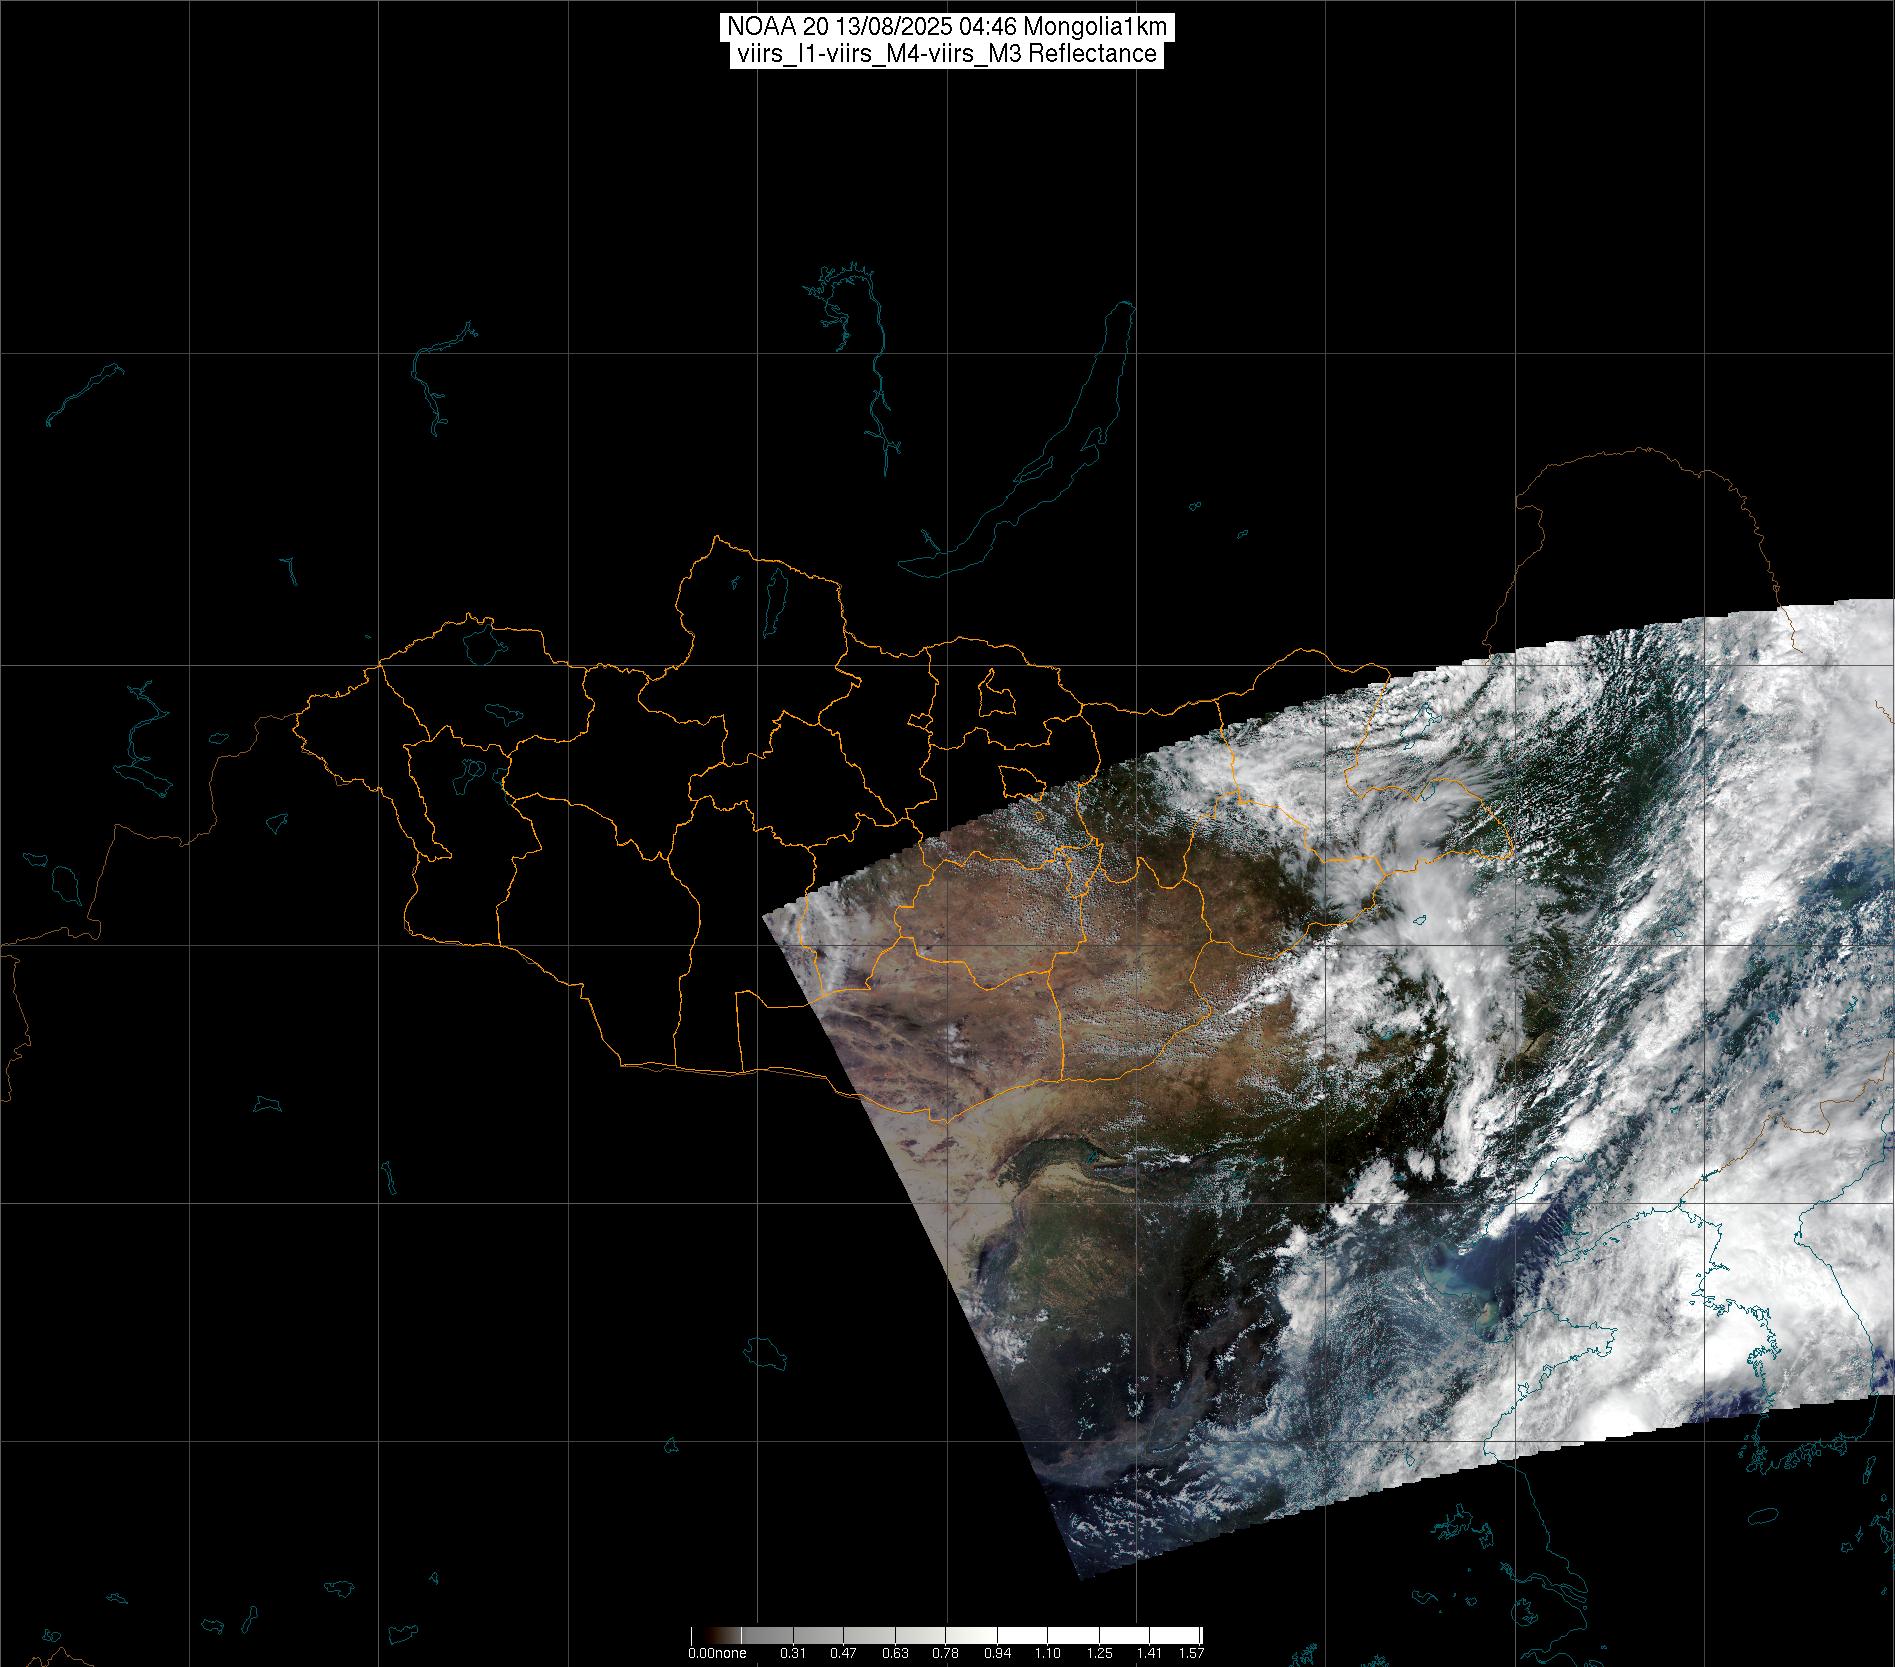
Task: Click the 0.63 colorbar tick label
Action: click(895, 1653)
